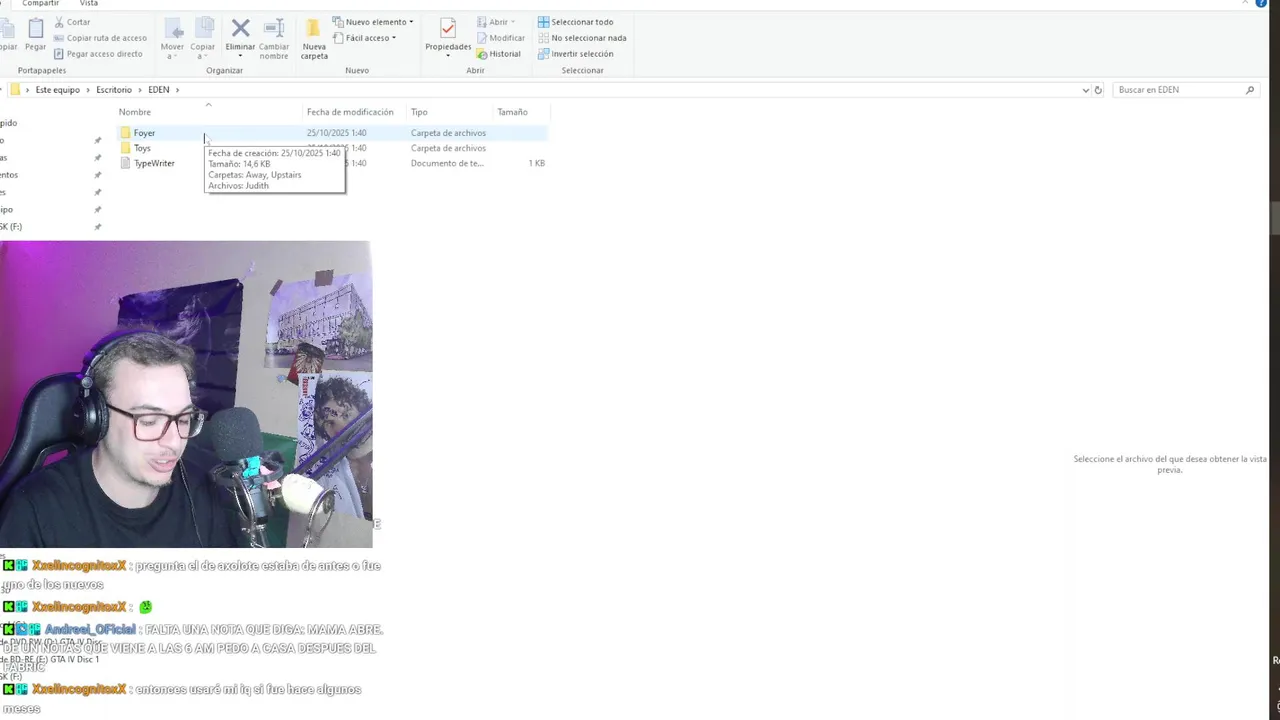The image size is (1280, 720).
Task: Click the TypeWriter document icon
Action: click(125, 163)
